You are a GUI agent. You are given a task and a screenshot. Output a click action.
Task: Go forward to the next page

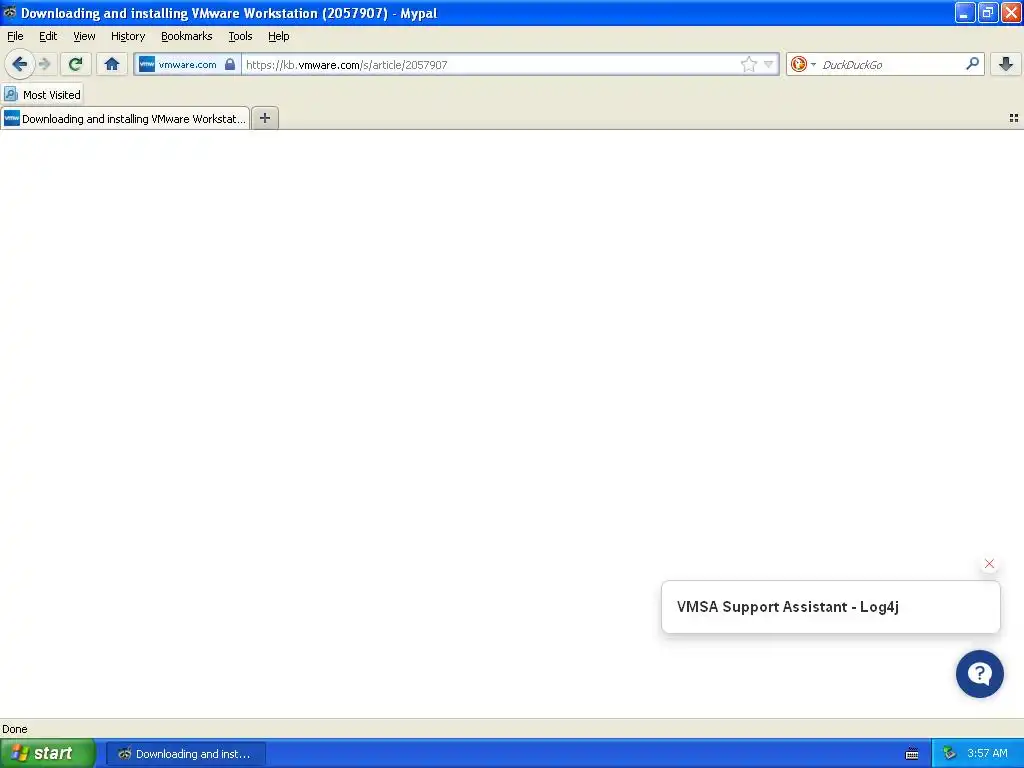coord(44,64)
